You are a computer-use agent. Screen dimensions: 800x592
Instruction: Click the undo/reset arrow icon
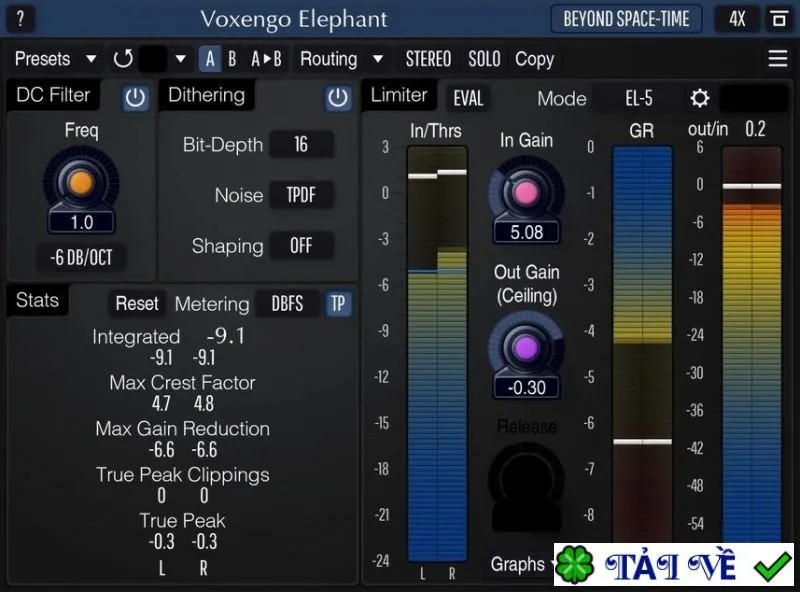(123, 59)
